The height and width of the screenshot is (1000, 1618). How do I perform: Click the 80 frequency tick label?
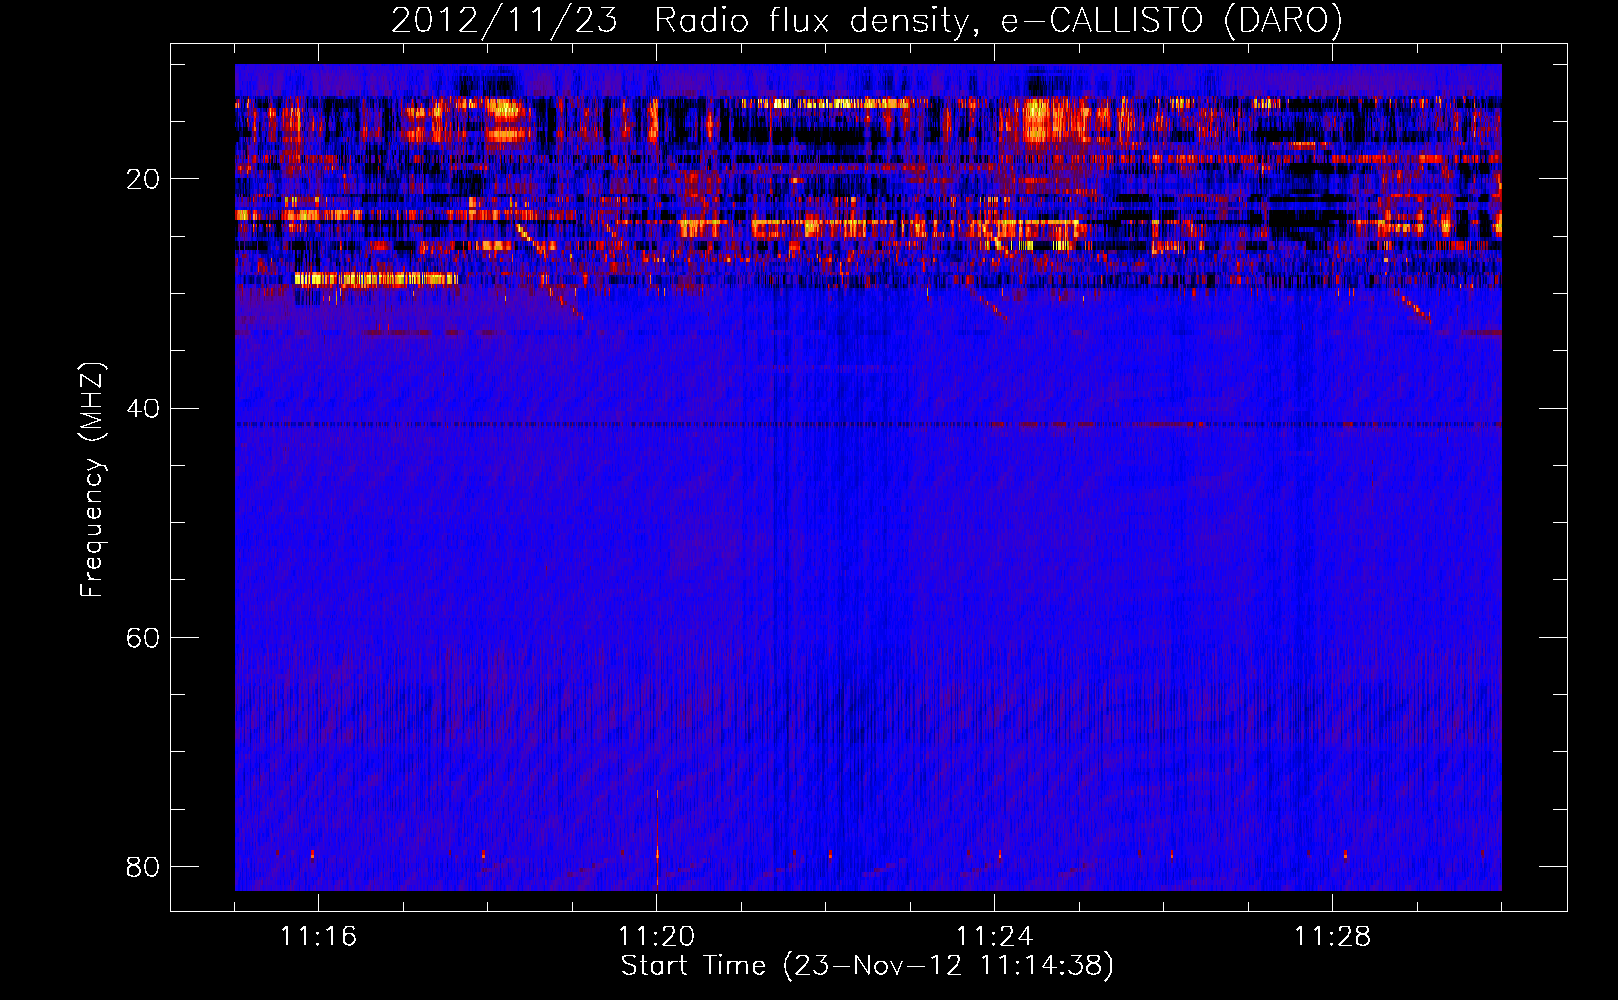pos(143,866)
